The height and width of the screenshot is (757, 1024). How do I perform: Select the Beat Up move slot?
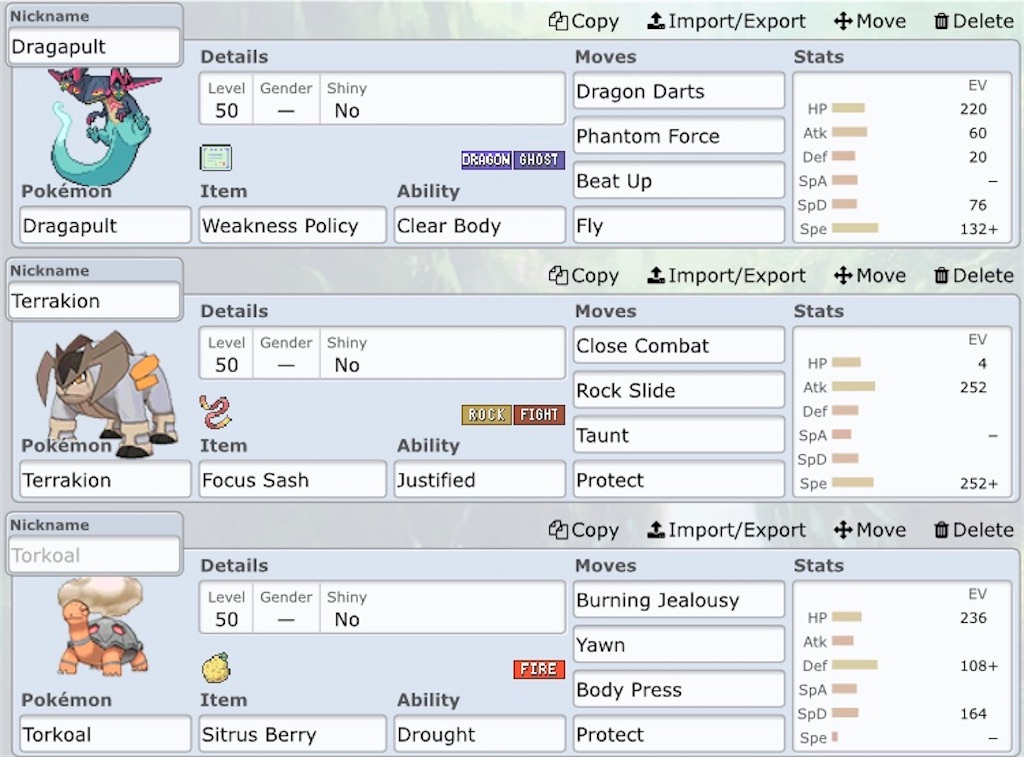coord(679,180)
